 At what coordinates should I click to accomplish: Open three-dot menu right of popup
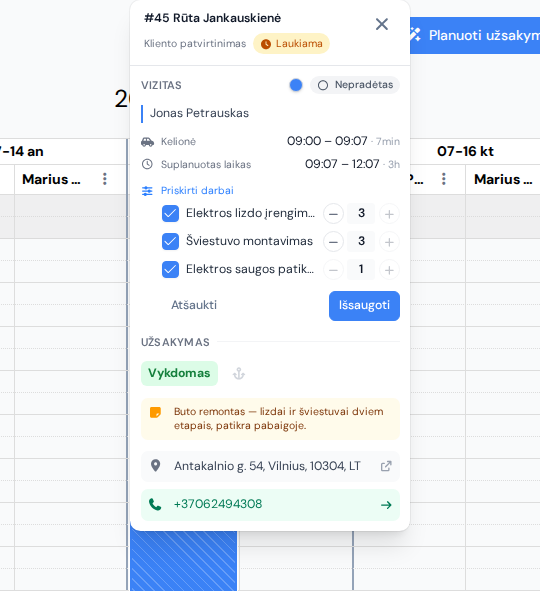[444, 179]
